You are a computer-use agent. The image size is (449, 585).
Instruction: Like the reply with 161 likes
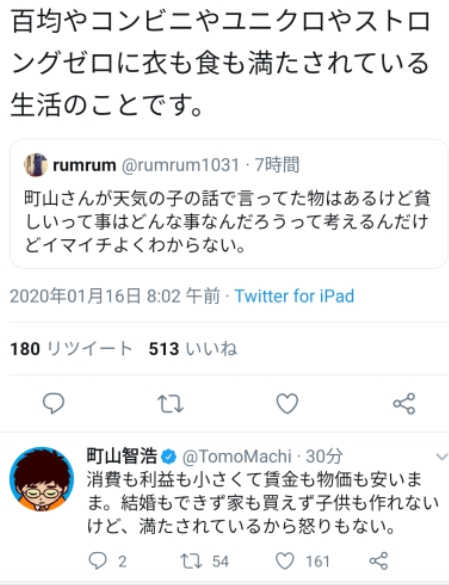pos(285,561)
